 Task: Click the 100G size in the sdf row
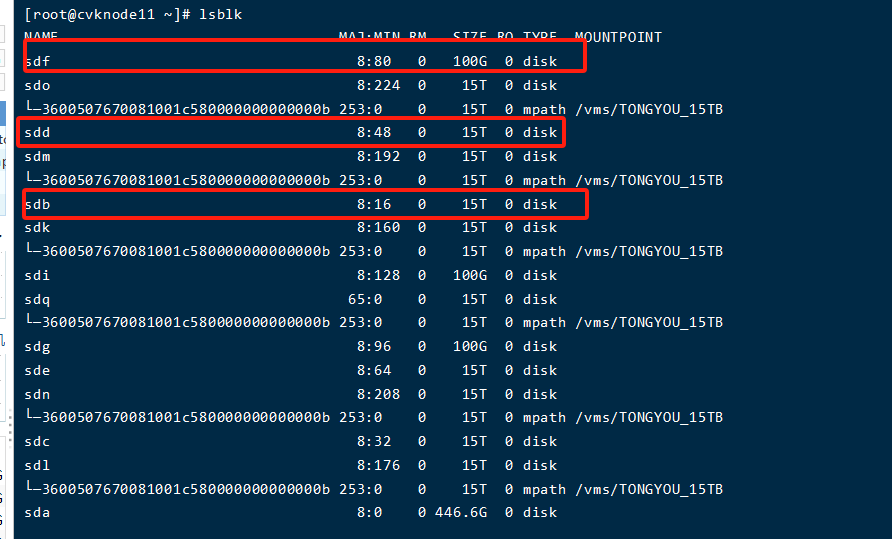click(x=470, y=61)
